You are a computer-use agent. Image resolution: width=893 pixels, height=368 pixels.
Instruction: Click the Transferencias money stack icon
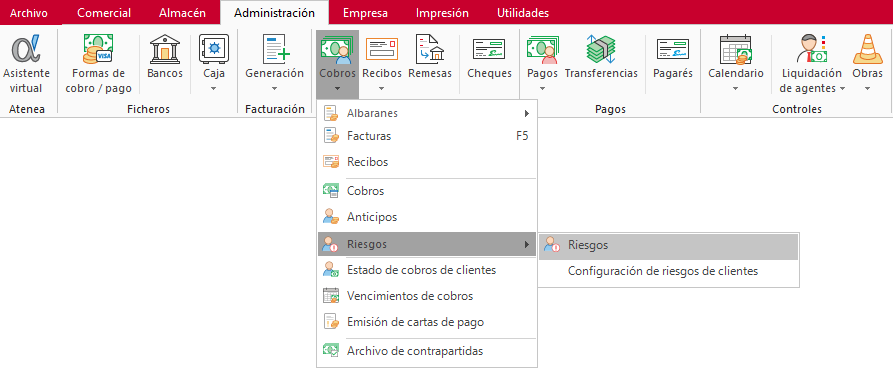coord(601,49)
